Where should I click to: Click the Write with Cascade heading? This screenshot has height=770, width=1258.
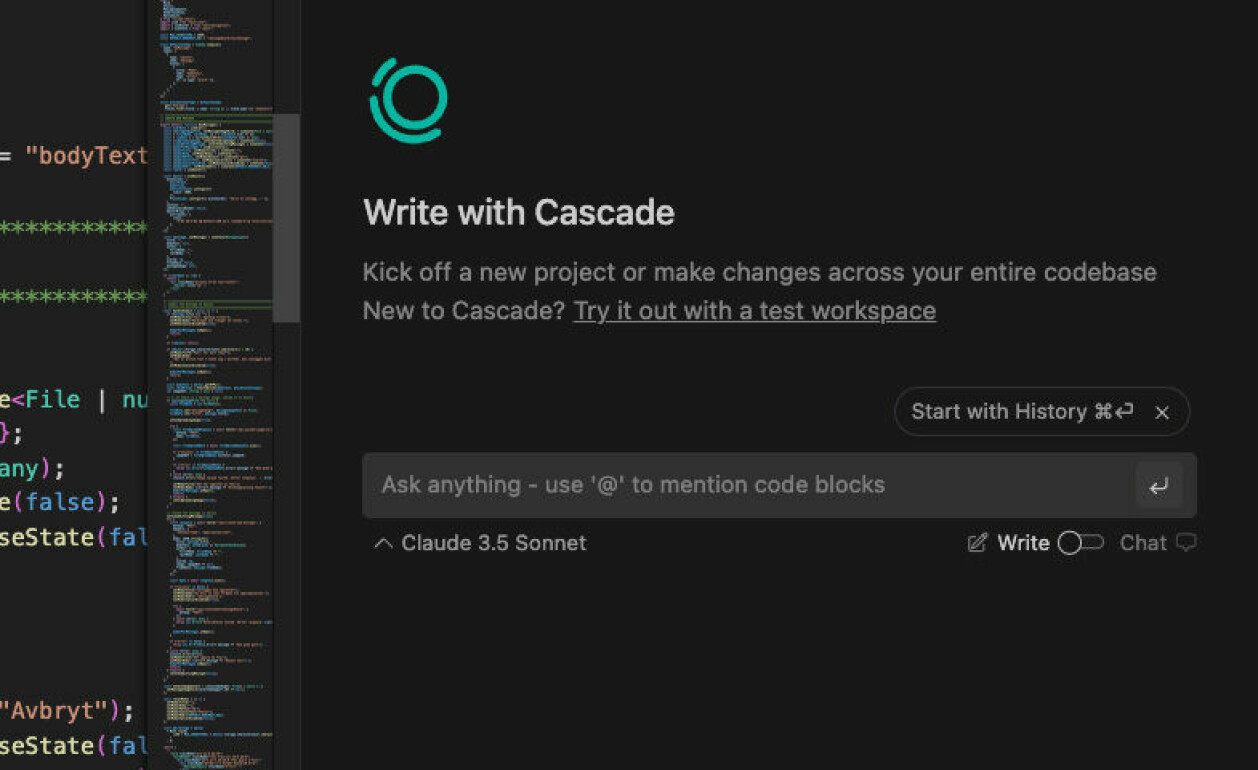(x=519, y=213)
